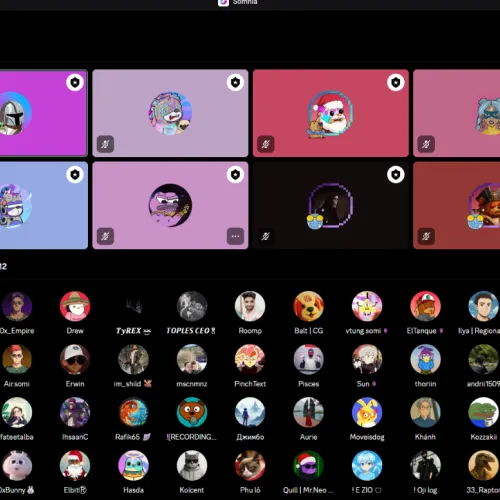The height and width of the screenshot is (500, 500).
Task: Click the Somnia title in the top bar
Action: (x=245, y=2)
